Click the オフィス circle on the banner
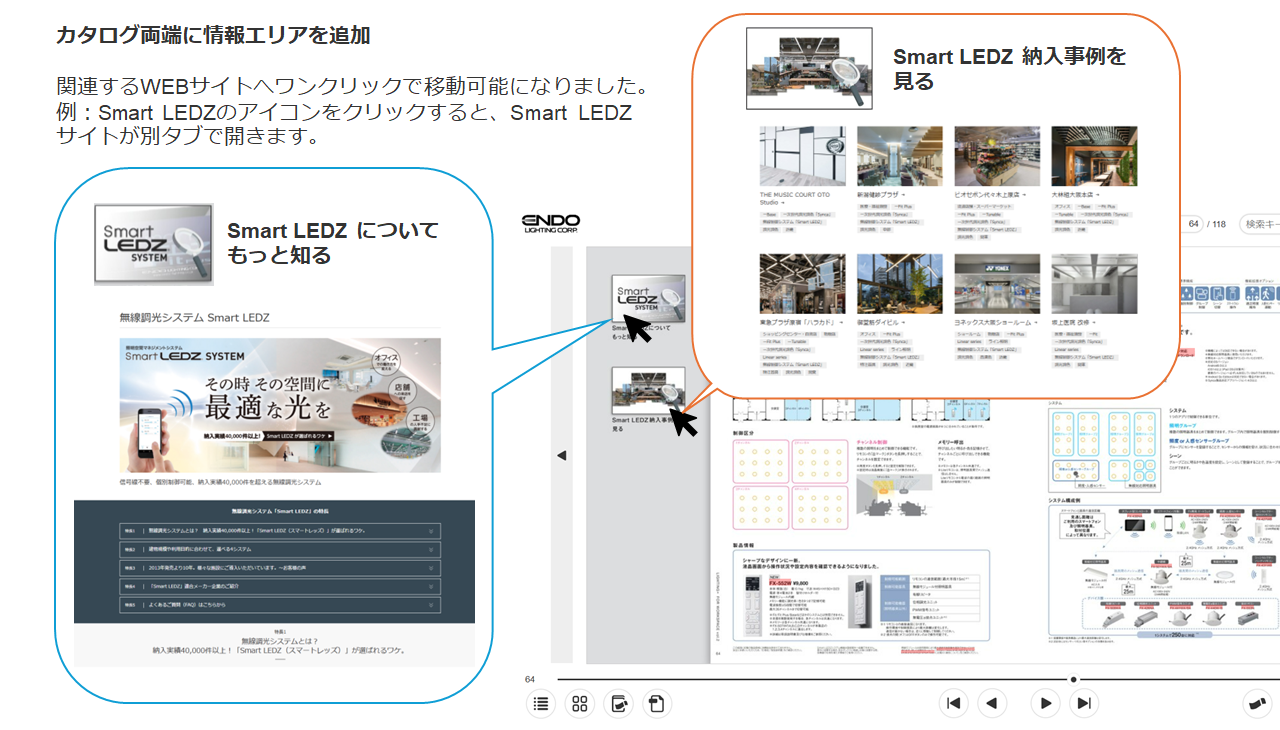 coord(385,360)
